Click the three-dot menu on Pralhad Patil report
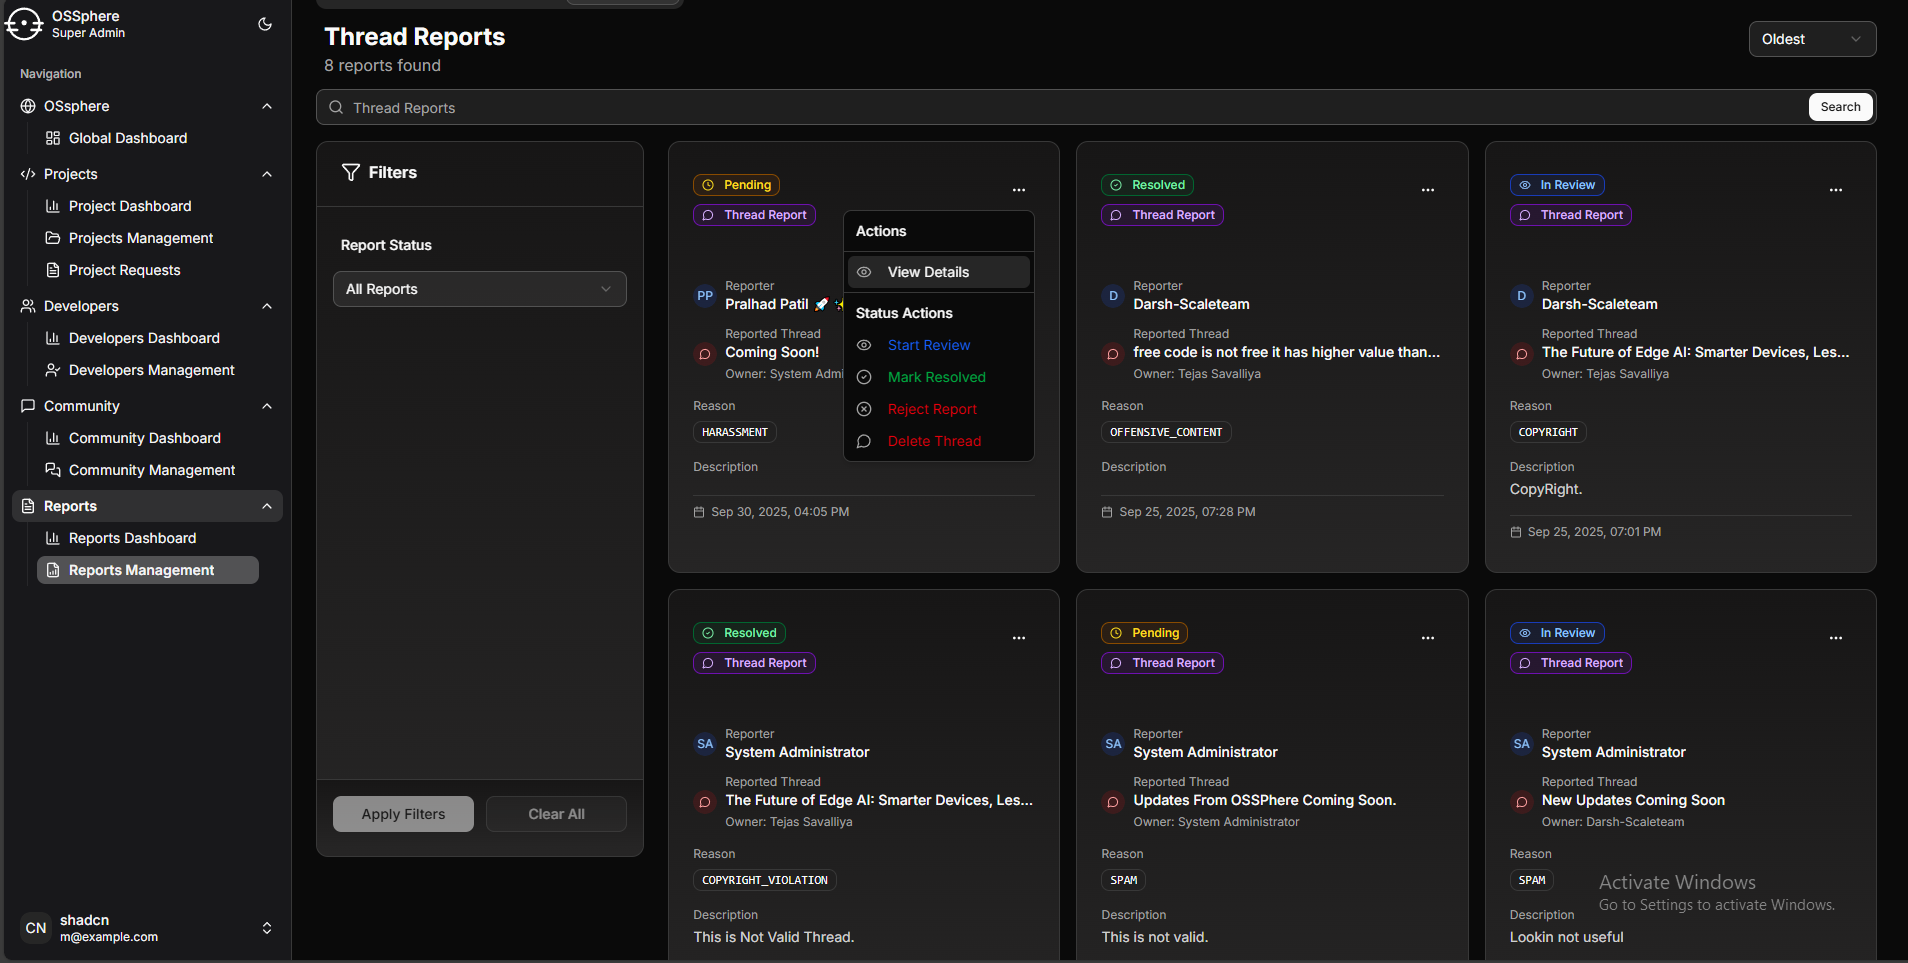The image size is (1908, 963). pyautogui.click(x=1019, y=190)
